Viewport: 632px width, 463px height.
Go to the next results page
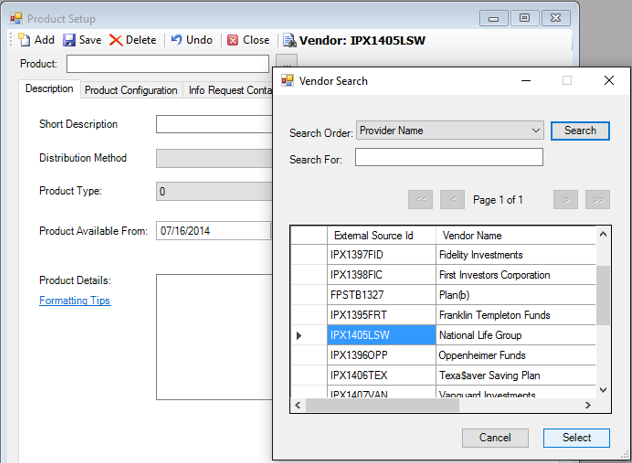tap(566, 200)
